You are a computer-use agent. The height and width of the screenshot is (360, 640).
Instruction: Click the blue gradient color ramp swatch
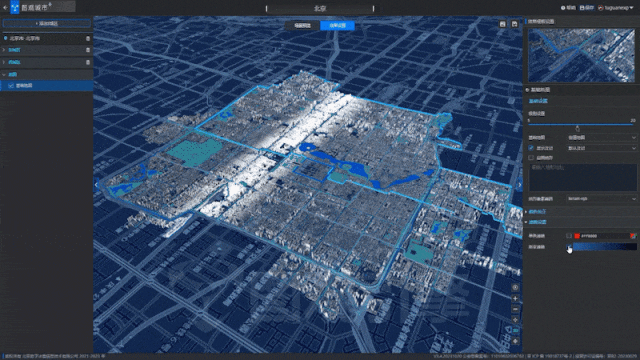point(605,247)
